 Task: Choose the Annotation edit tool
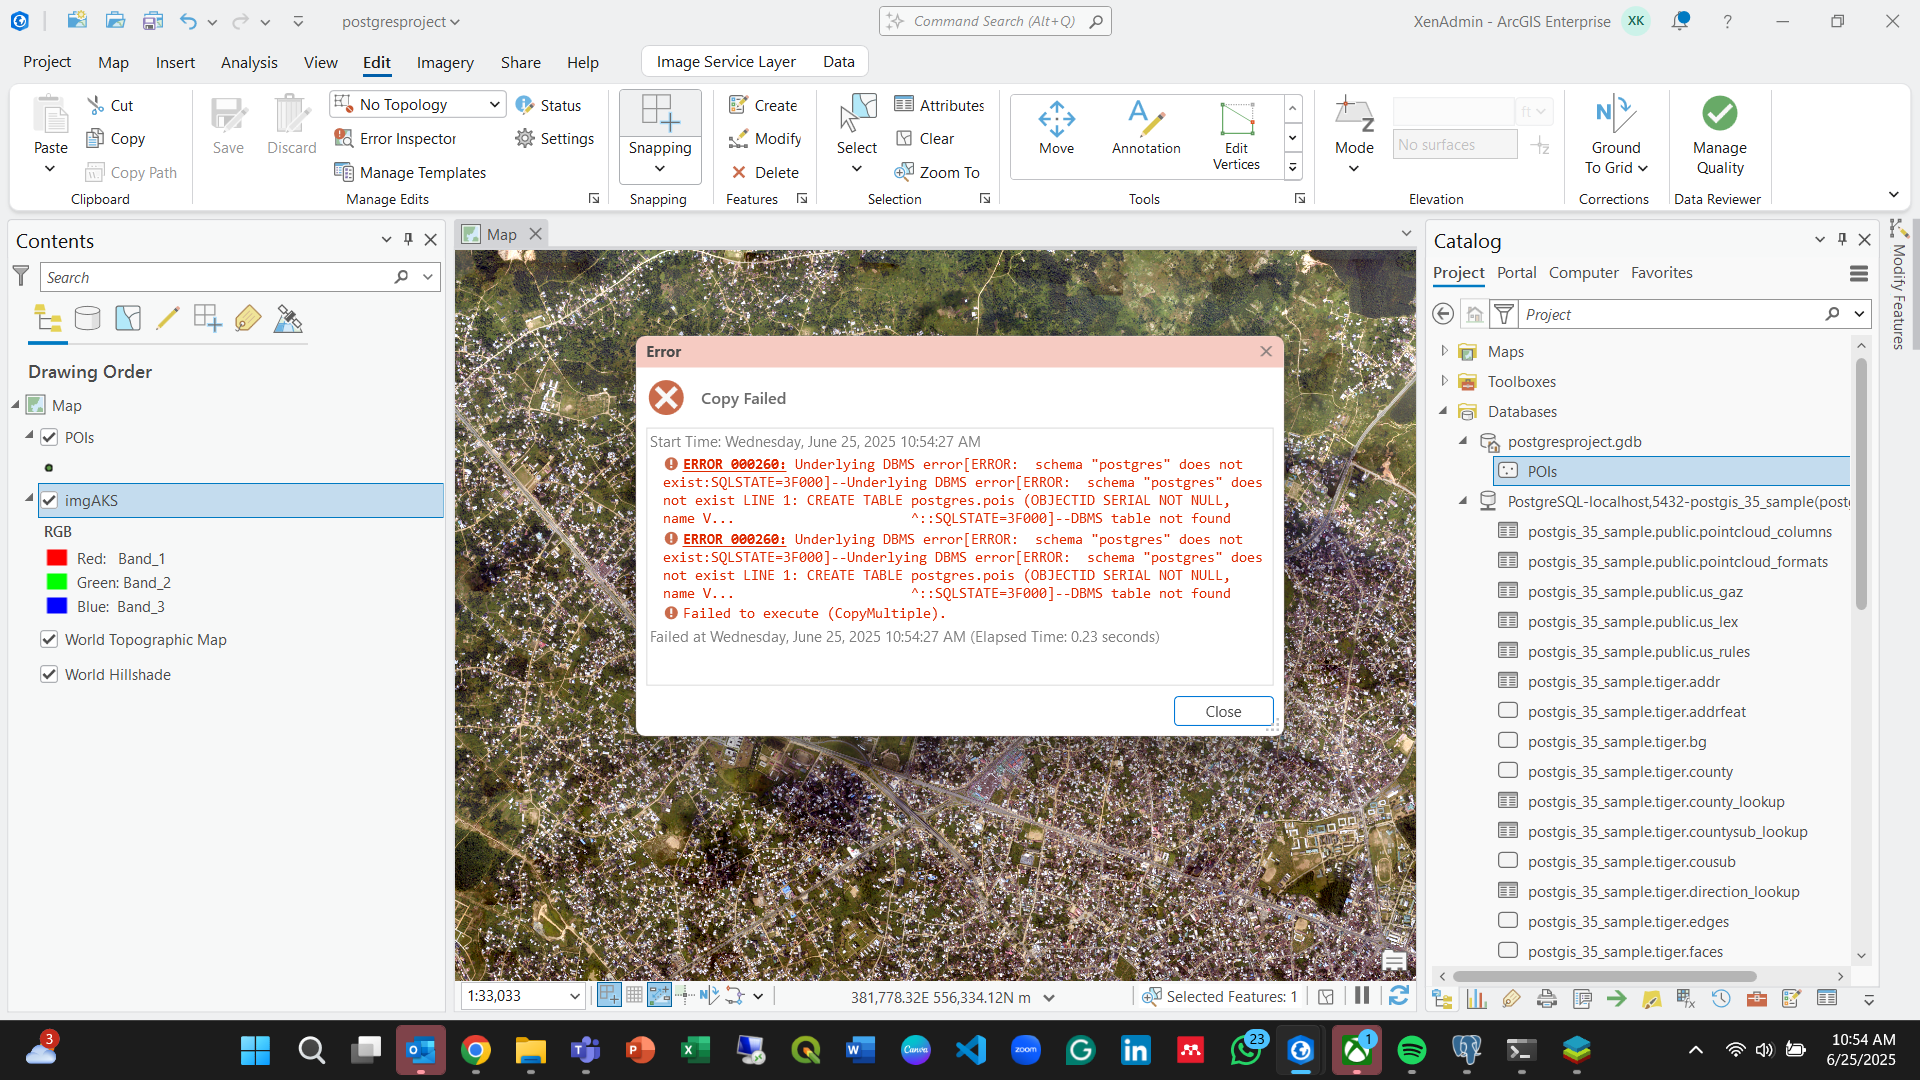(1146, 128)
